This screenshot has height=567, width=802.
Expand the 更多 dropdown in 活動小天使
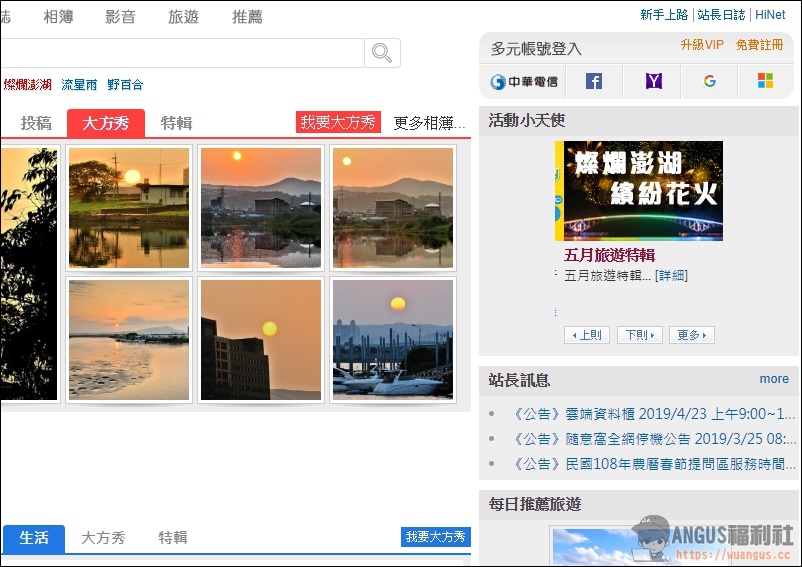click(691, 335)
